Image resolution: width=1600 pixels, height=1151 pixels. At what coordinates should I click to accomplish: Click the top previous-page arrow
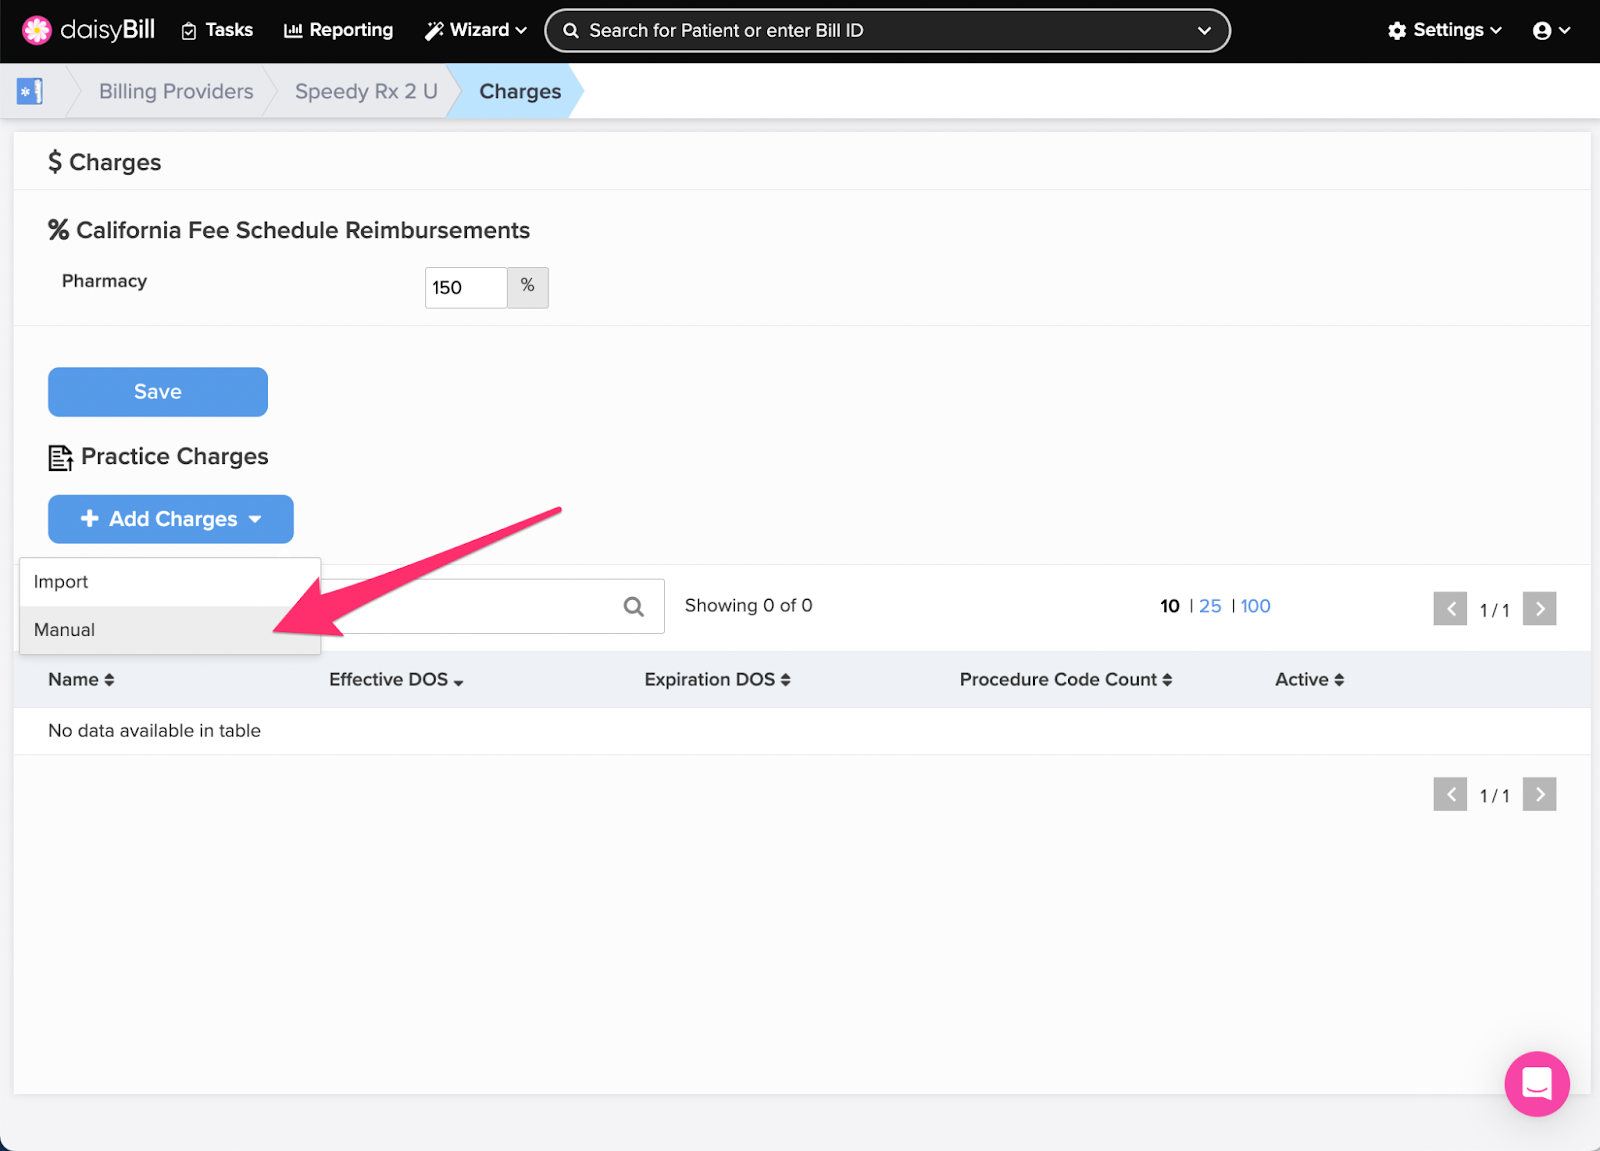(1450, 608)
